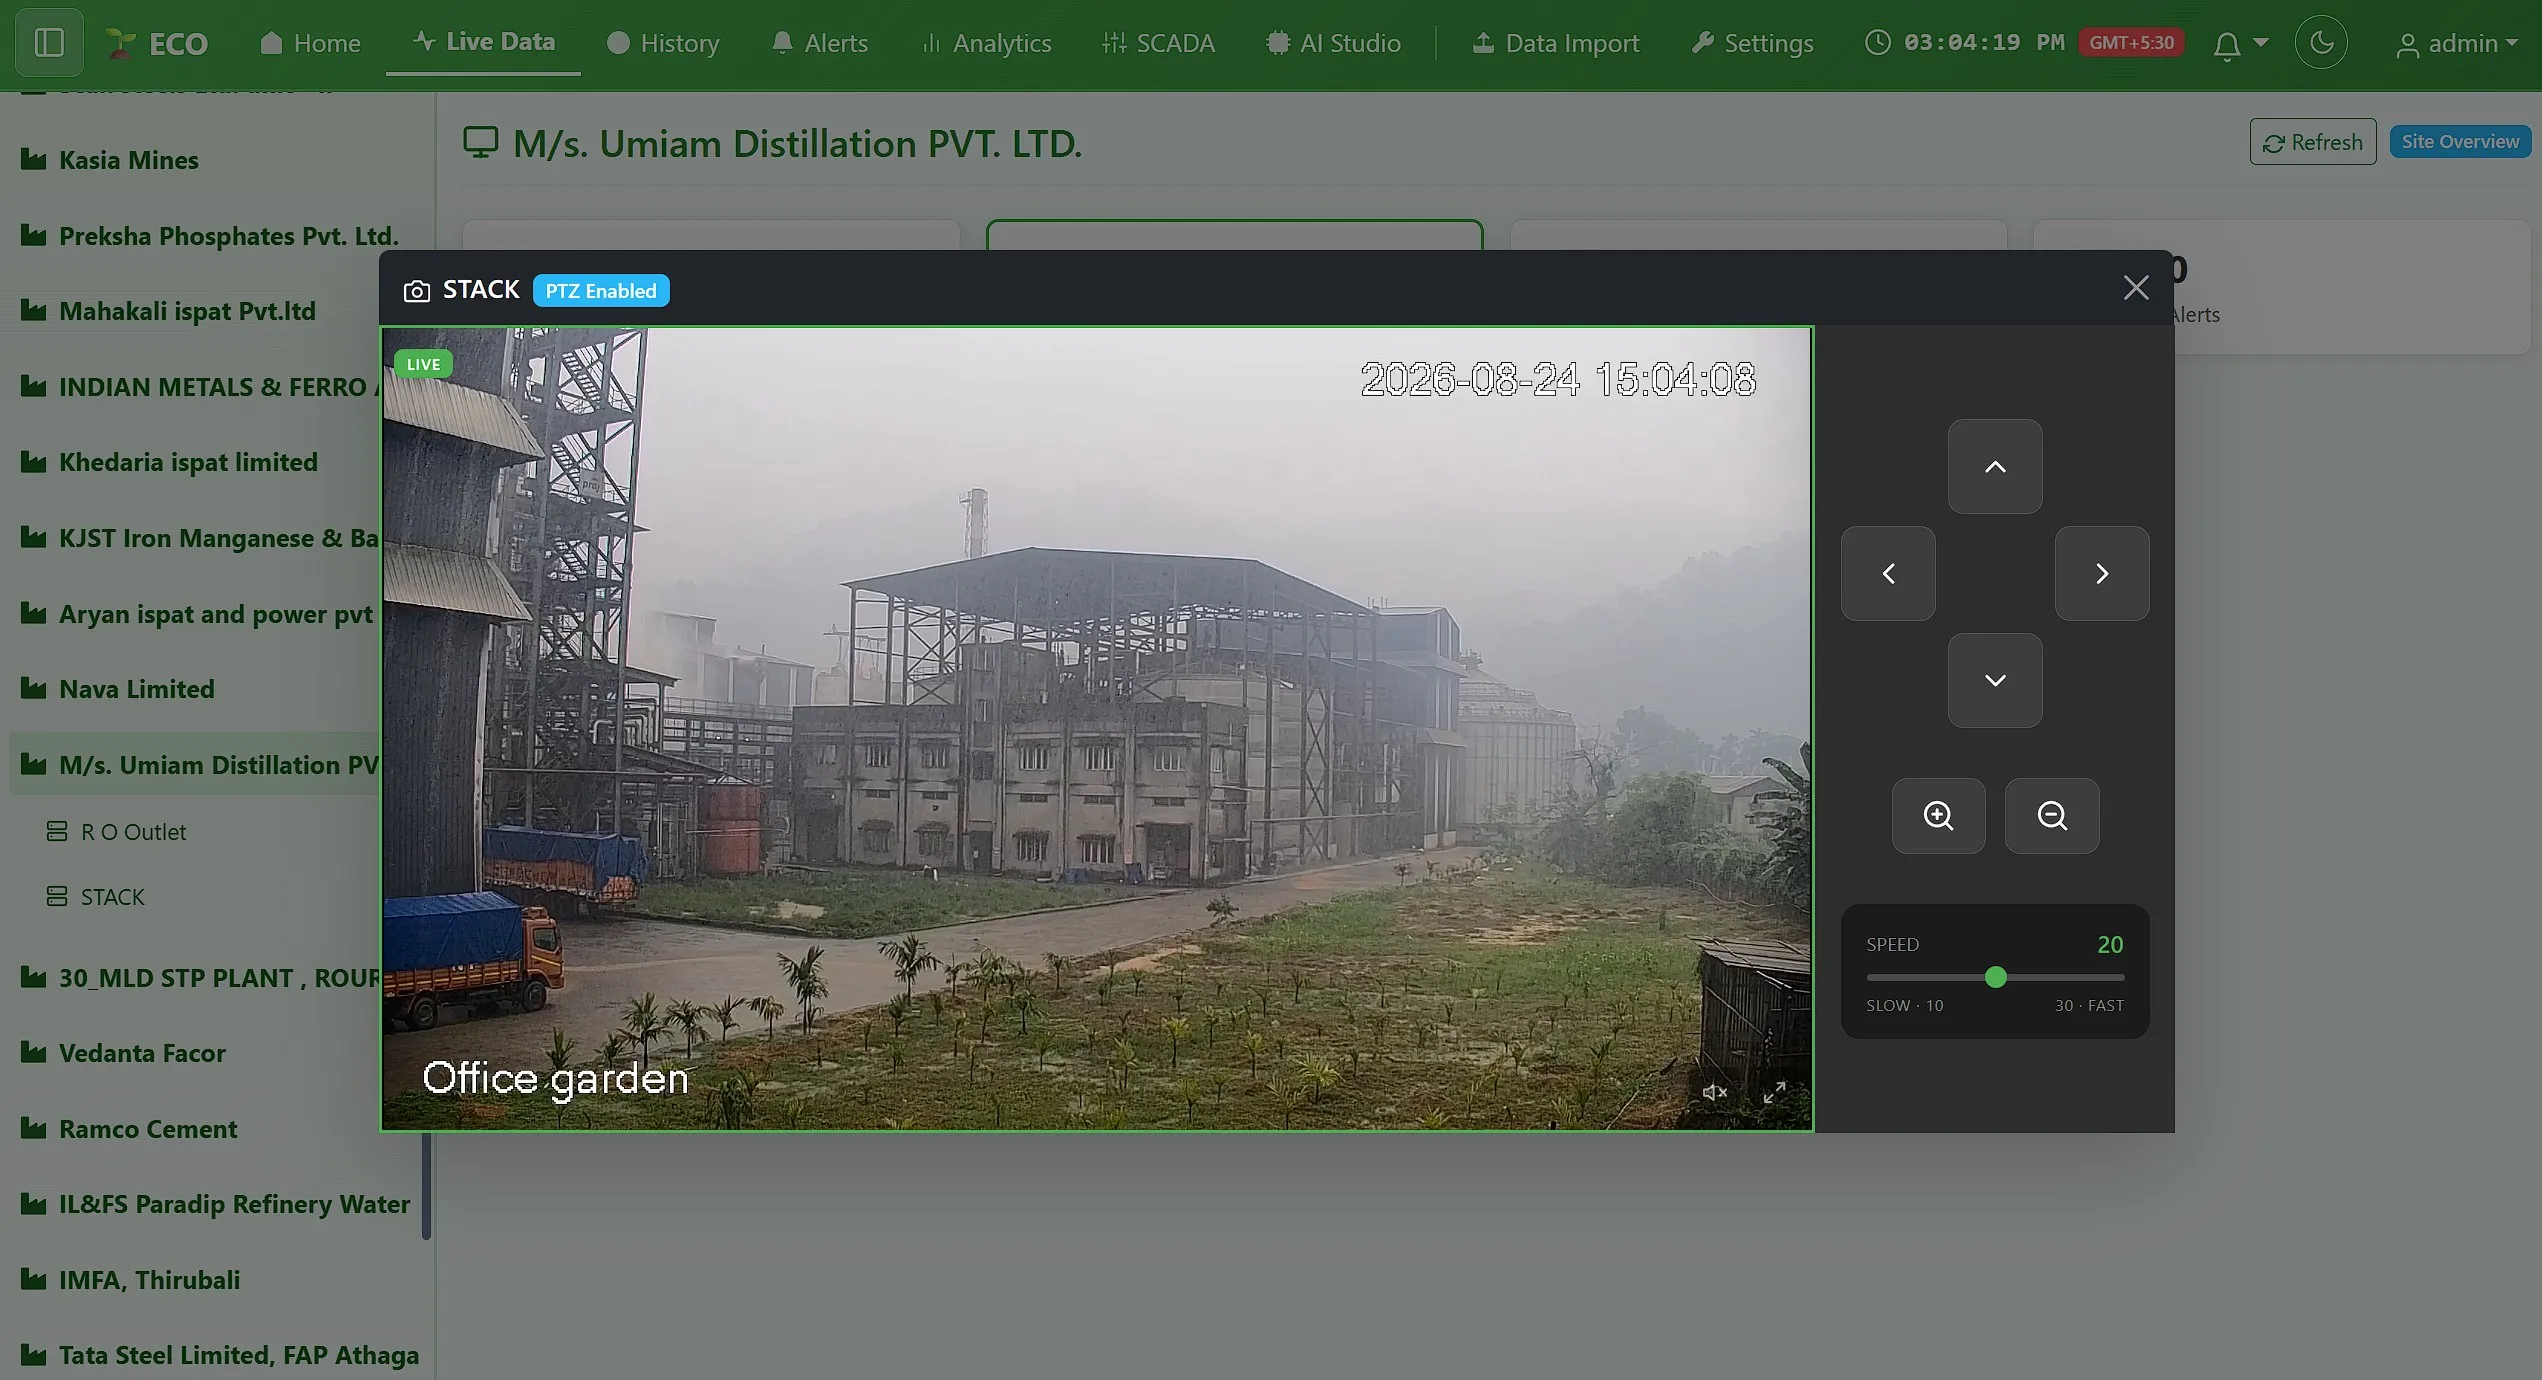2542x1380 pixels.
Task: Toggle dark mode moon icon
Action: click(2321, 43)
